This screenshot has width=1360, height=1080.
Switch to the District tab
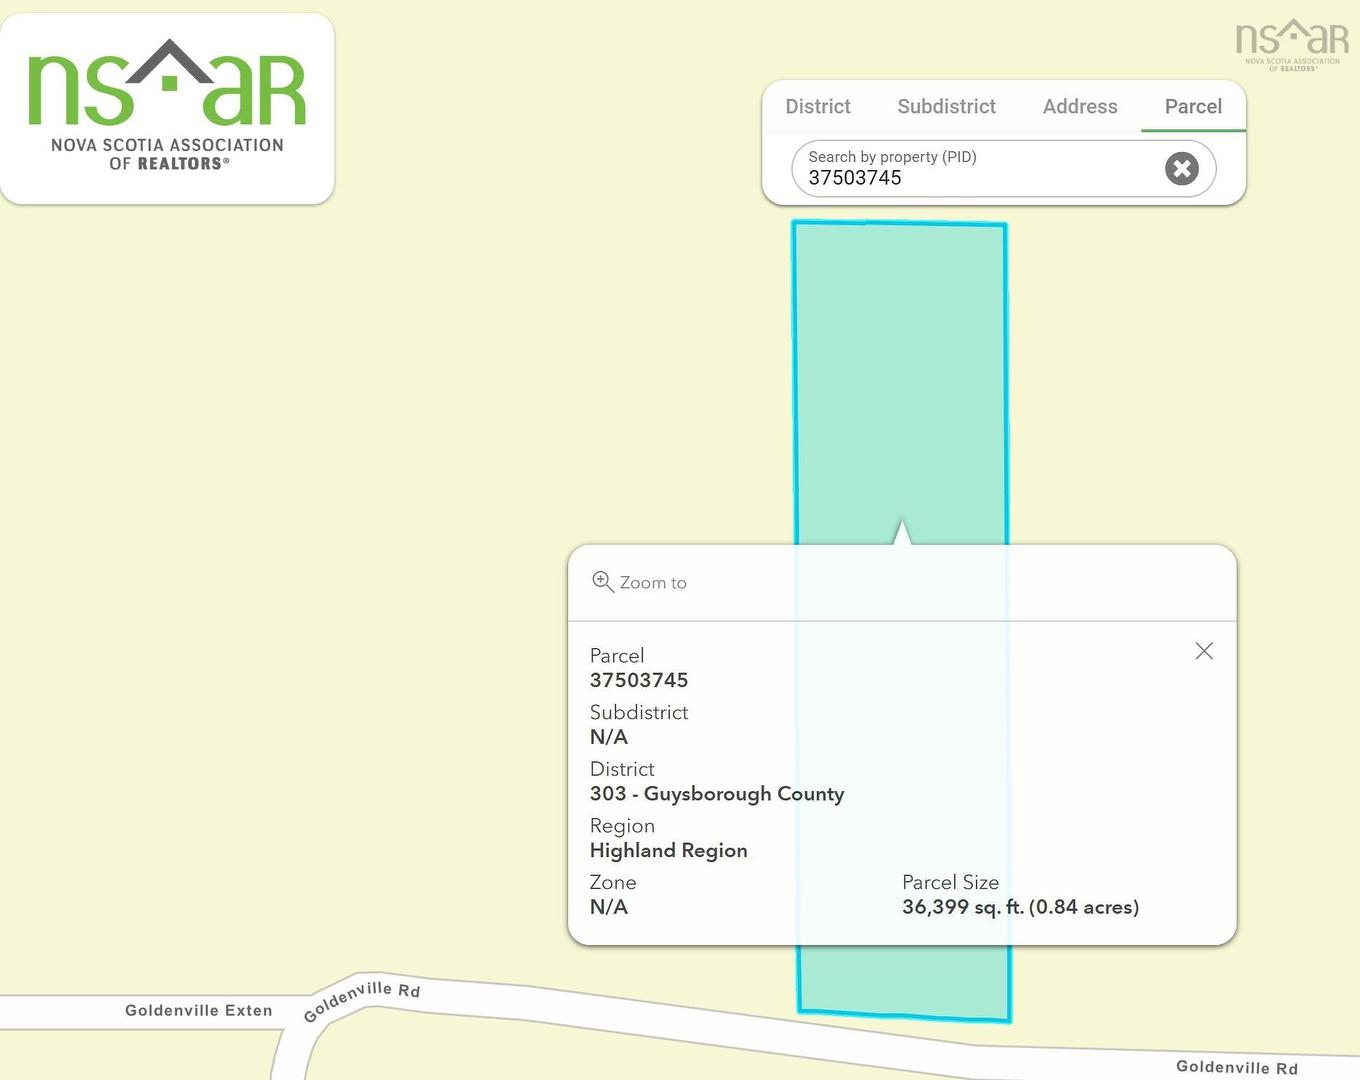click(x=817, y=107)
